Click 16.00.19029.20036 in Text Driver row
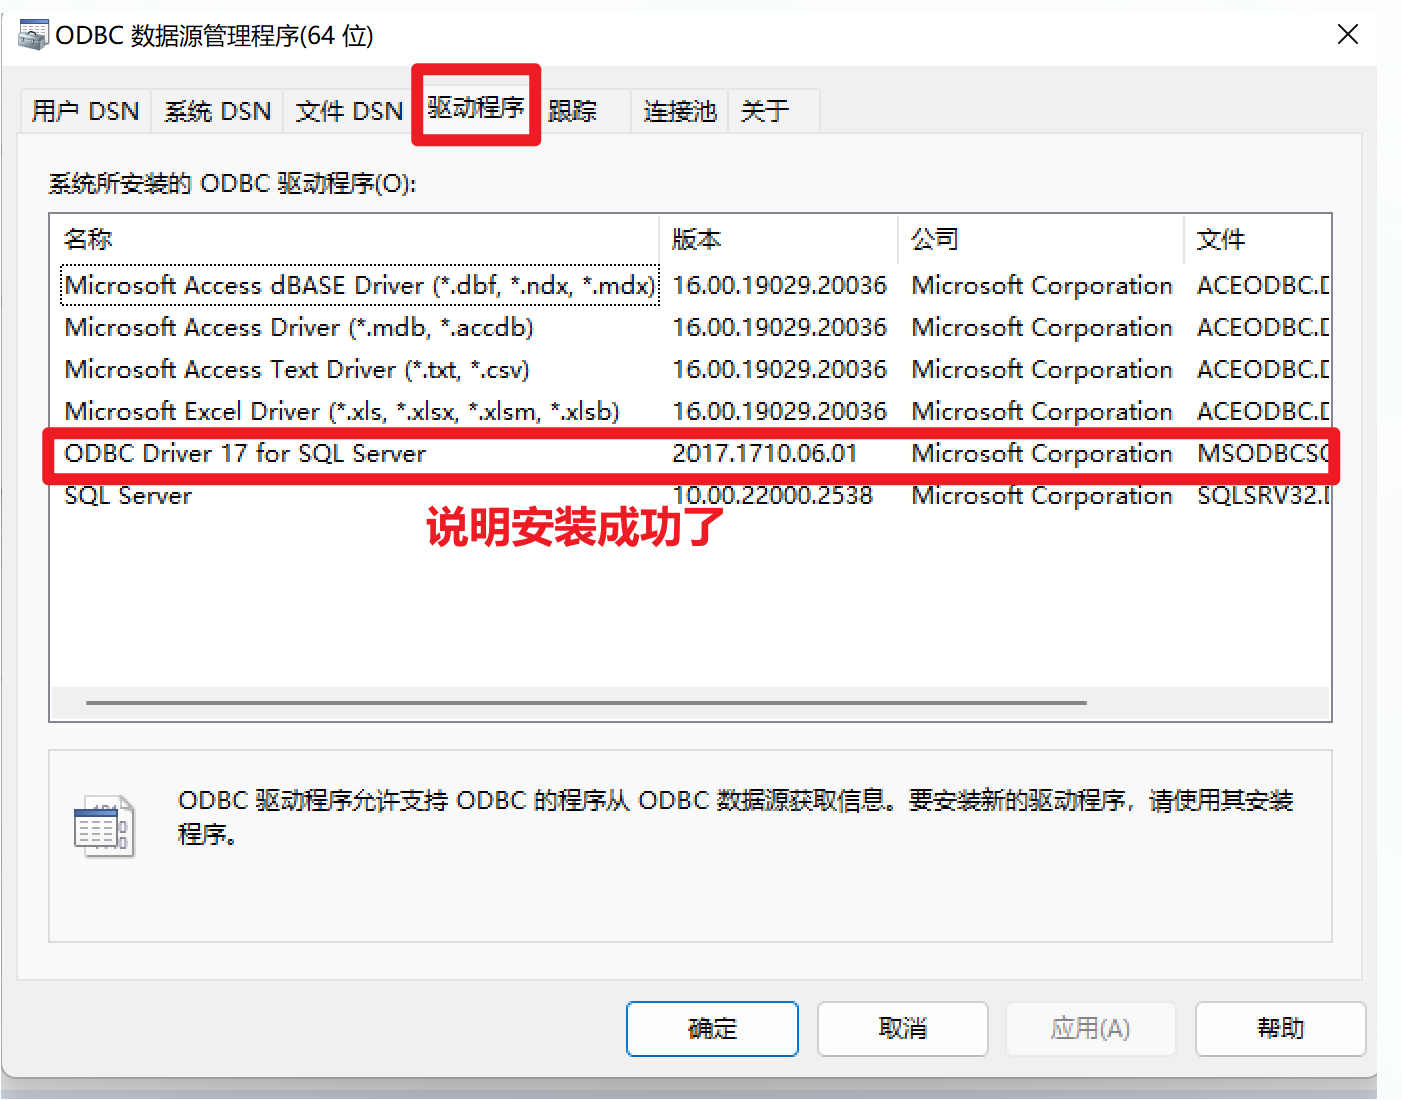This screenshot has width=1402, height=1100. (779, 369)
